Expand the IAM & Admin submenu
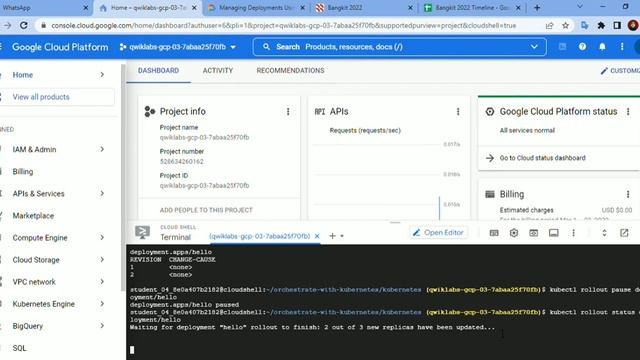 [102, 149]
